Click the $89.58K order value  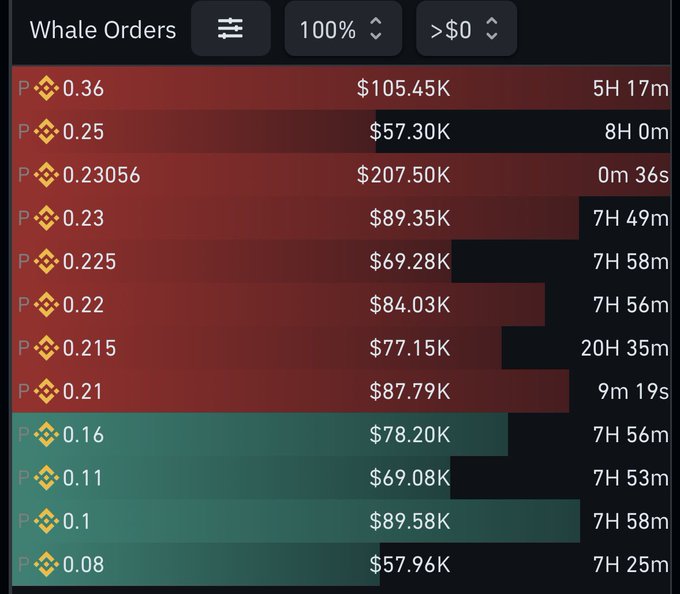[x=410, y=521]
